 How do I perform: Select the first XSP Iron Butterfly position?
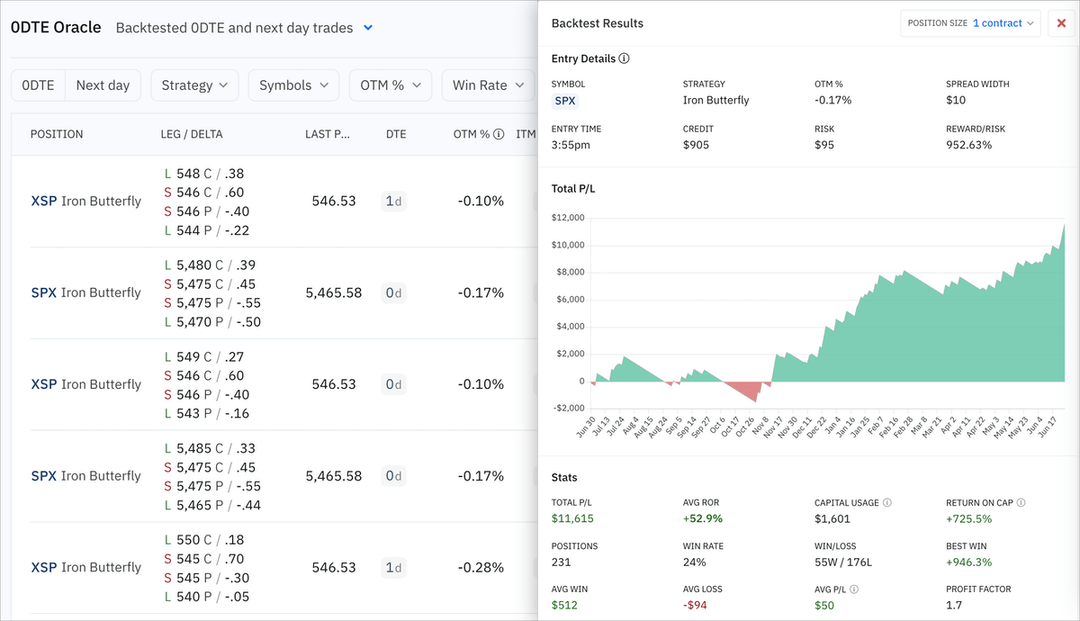85,201
